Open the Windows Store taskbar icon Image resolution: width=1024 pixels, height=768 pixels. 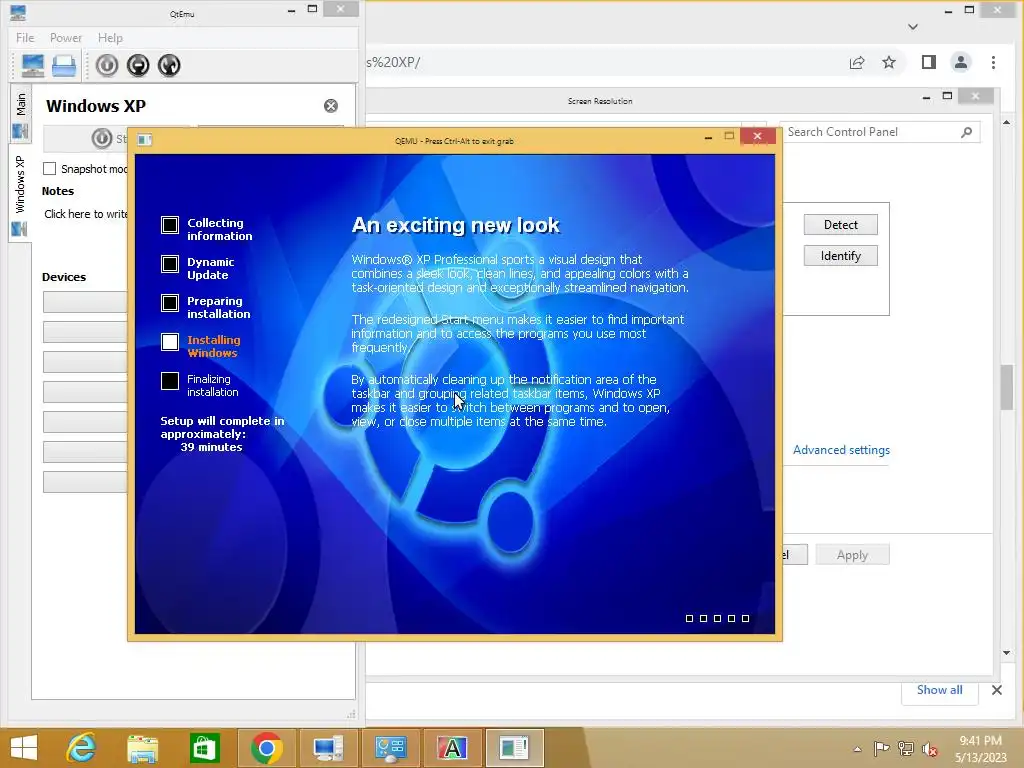[204, 748]
